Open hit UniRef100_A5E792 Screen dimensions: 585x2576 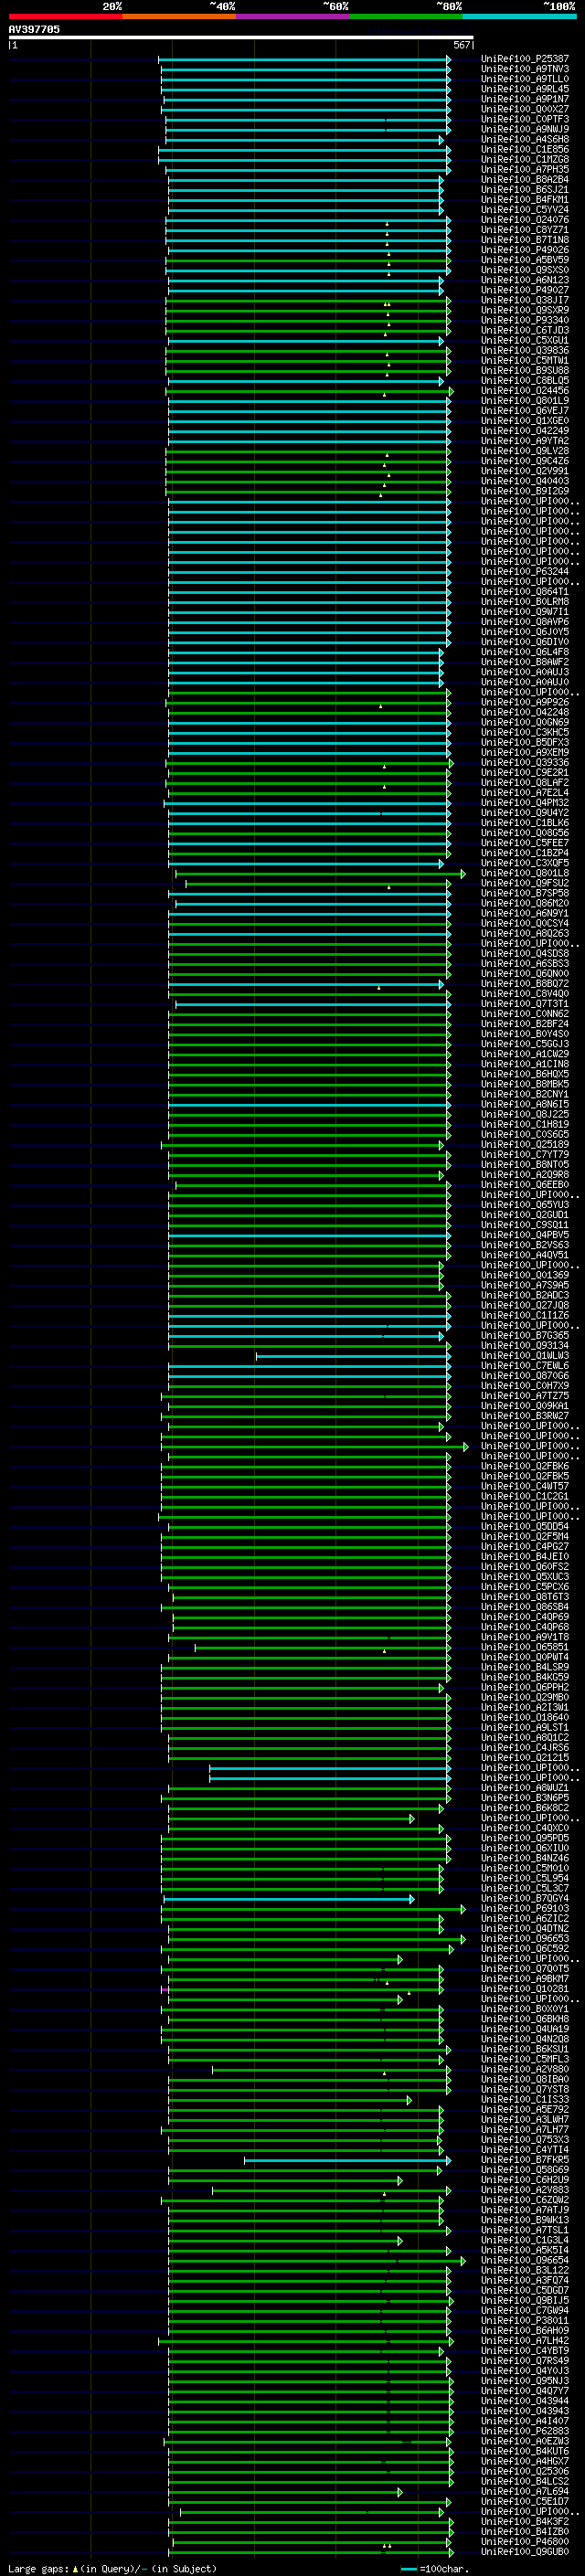525,2111
